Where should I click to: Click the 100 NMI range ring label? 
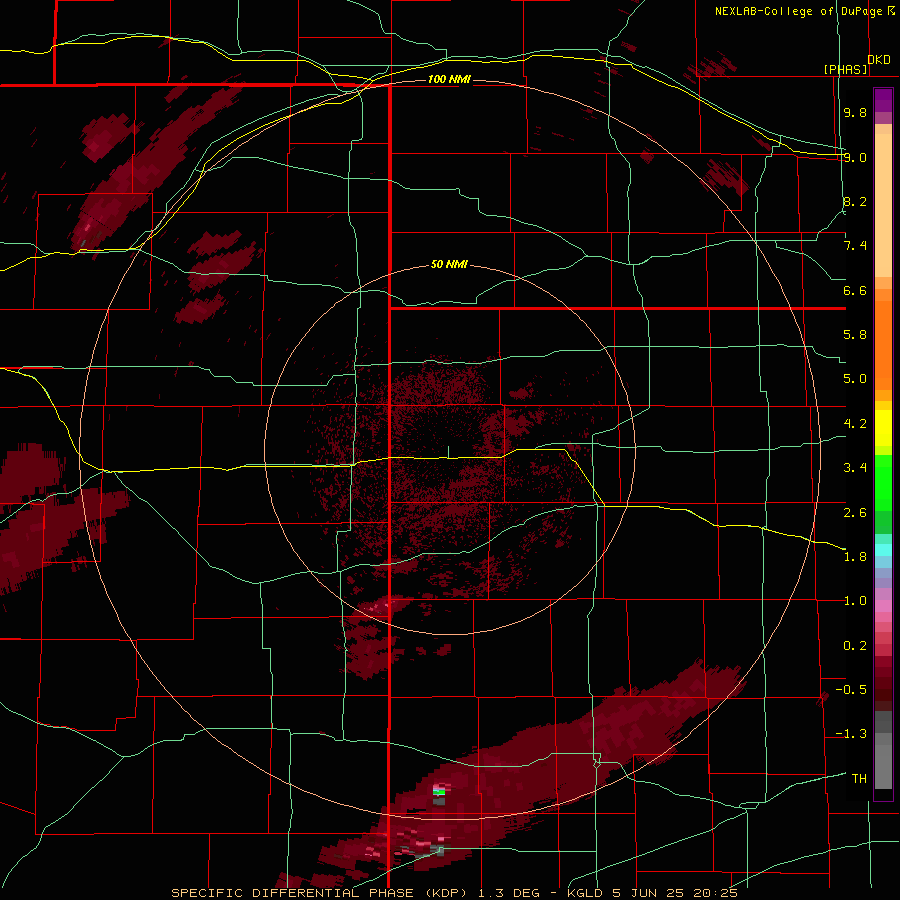[x=449, y=79]
